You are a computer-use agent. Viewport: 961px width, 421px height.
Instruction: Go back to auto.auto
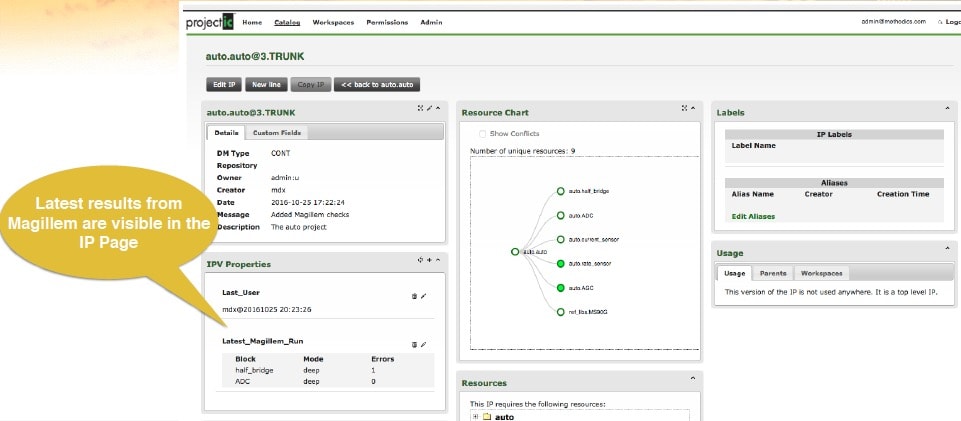click(x=377, y=85)
